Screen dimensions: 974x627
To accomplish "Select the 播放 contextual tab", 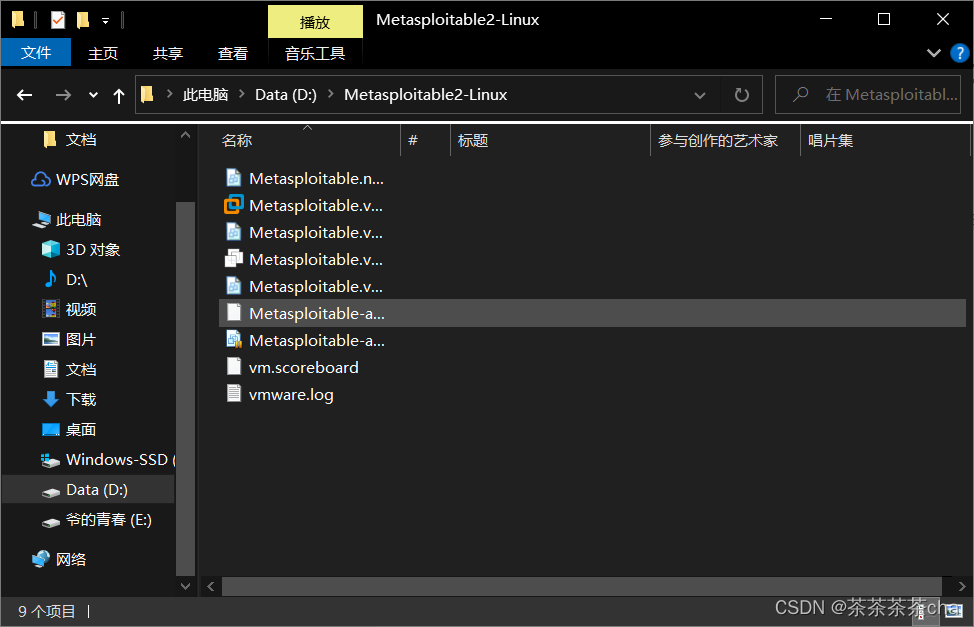I will point(315,22).
